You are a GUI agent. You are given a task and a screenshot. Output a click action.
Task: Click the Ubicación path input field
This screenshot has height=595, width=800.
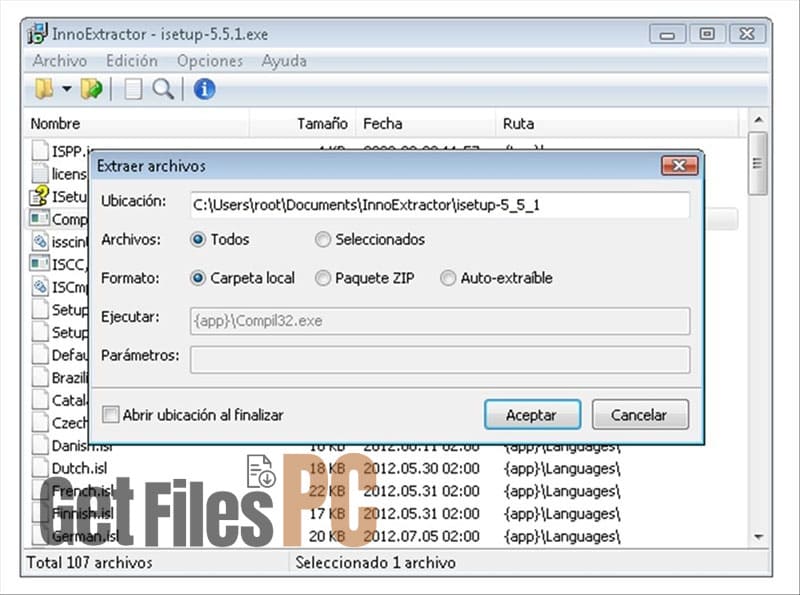(x=440, y=205)
